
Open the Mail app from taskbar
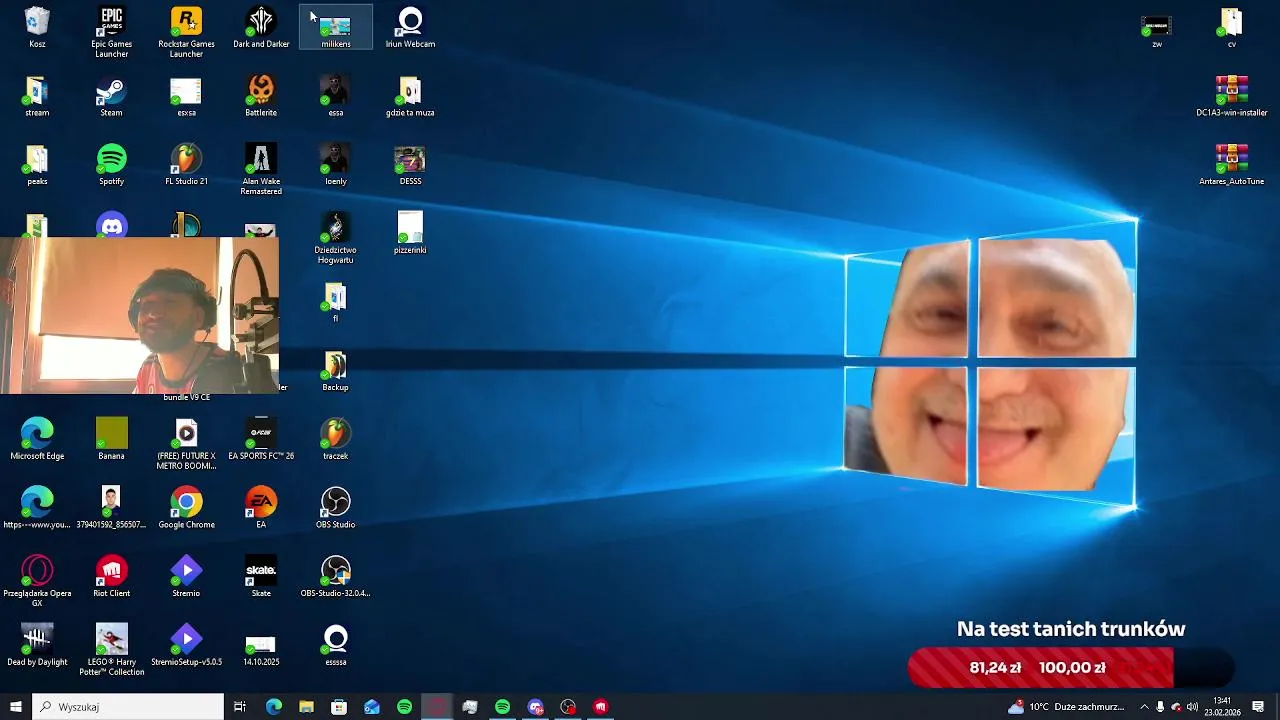tap(372, 707)
